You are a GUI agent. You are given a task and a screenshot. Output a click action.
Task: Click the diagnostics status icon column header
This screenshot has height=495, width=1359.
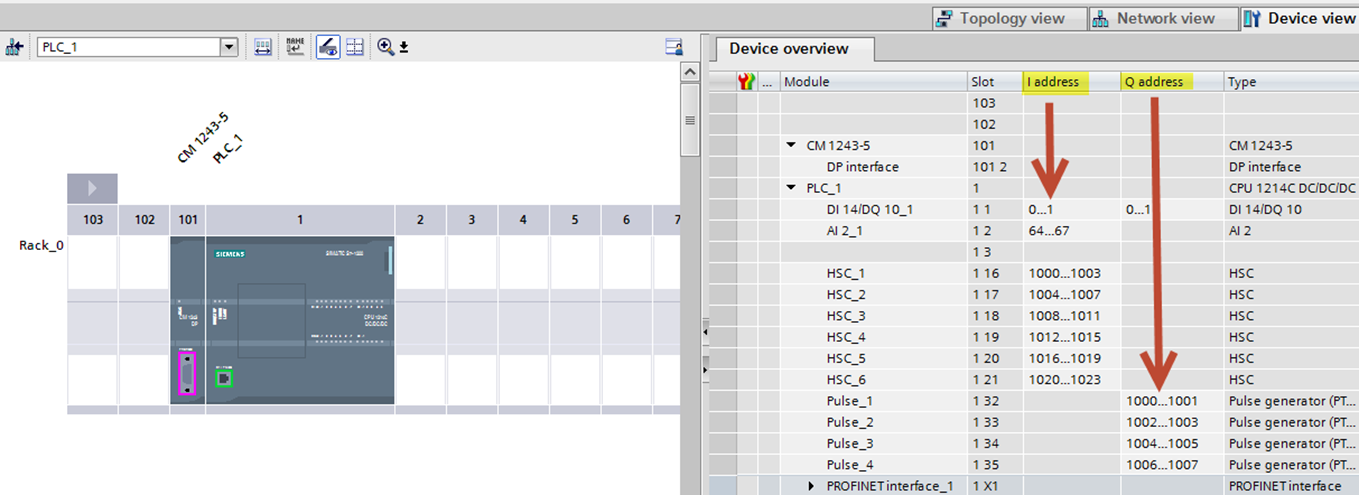[x=746, y=82]
